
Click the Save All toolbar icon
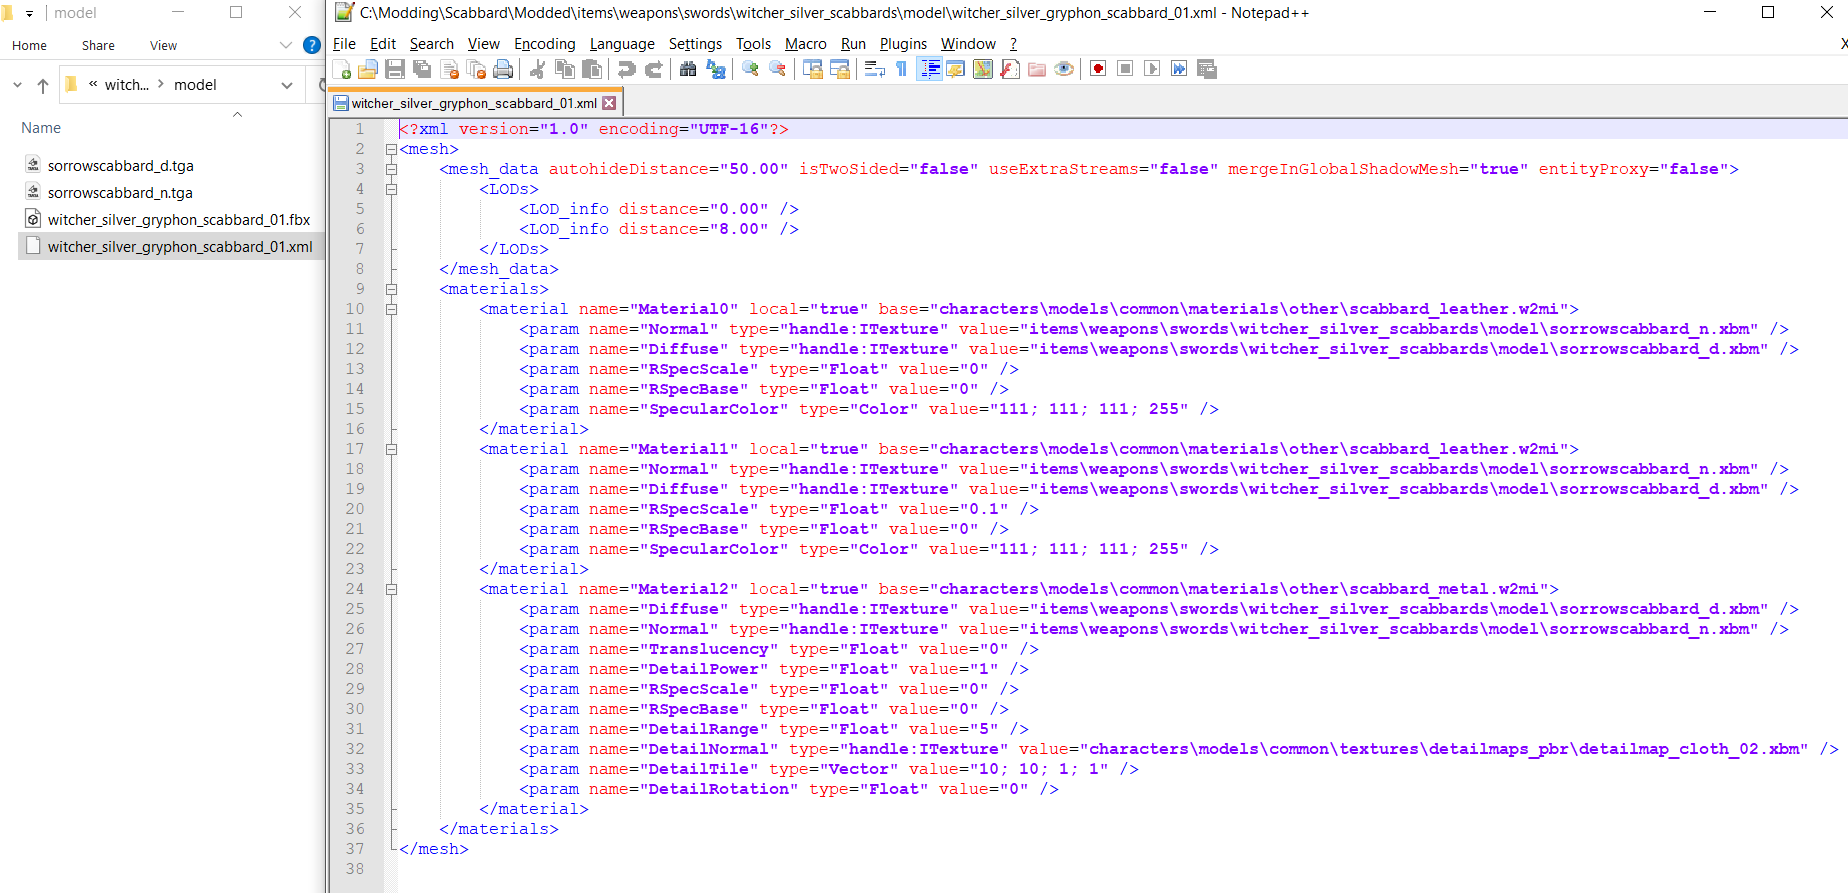click(422, 69)
